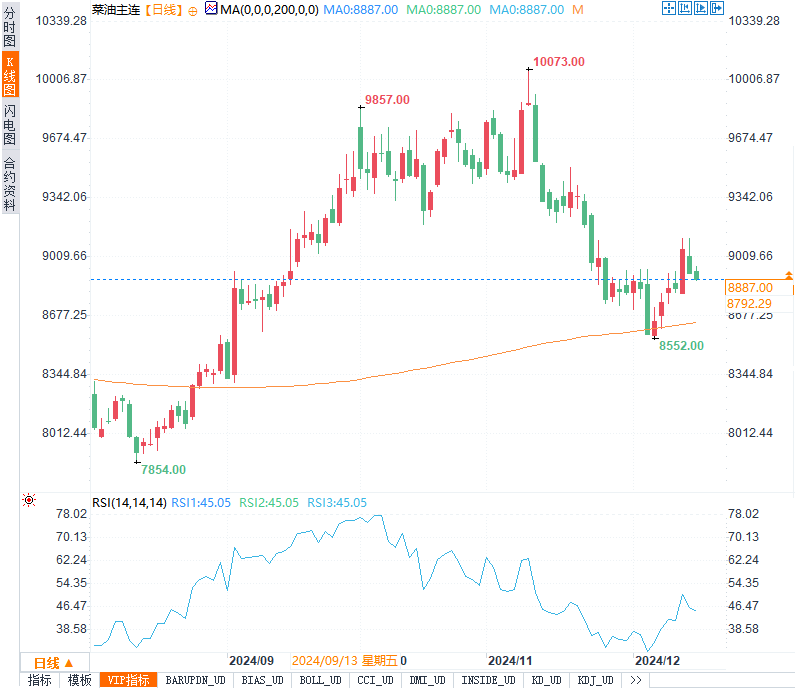The height and width of the screenshot is (688, 795).
Task: Expand the 日线 period selector at bottom left
Action: 54,662
